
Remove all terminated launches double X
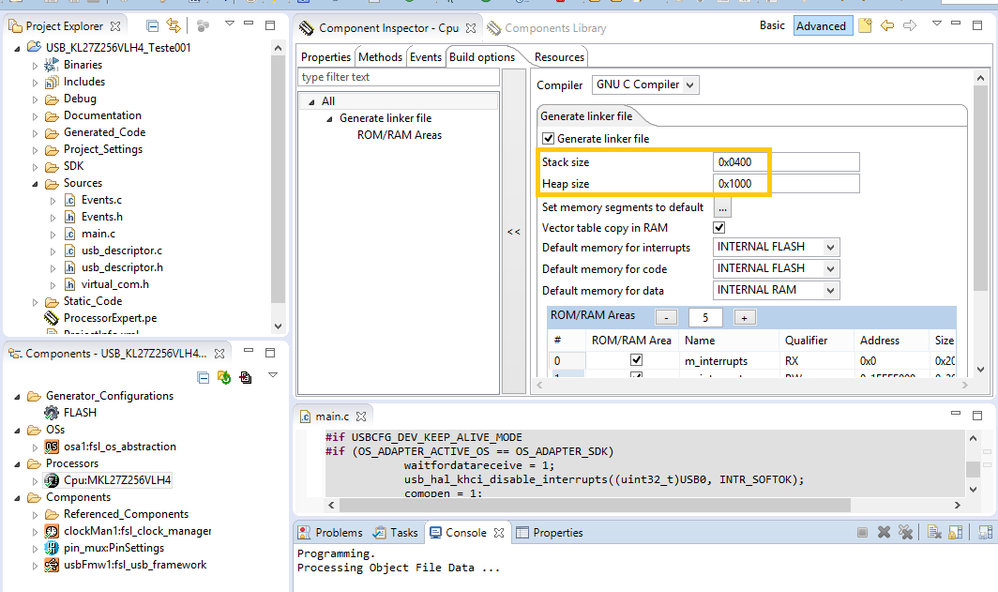tap(905, 532)
